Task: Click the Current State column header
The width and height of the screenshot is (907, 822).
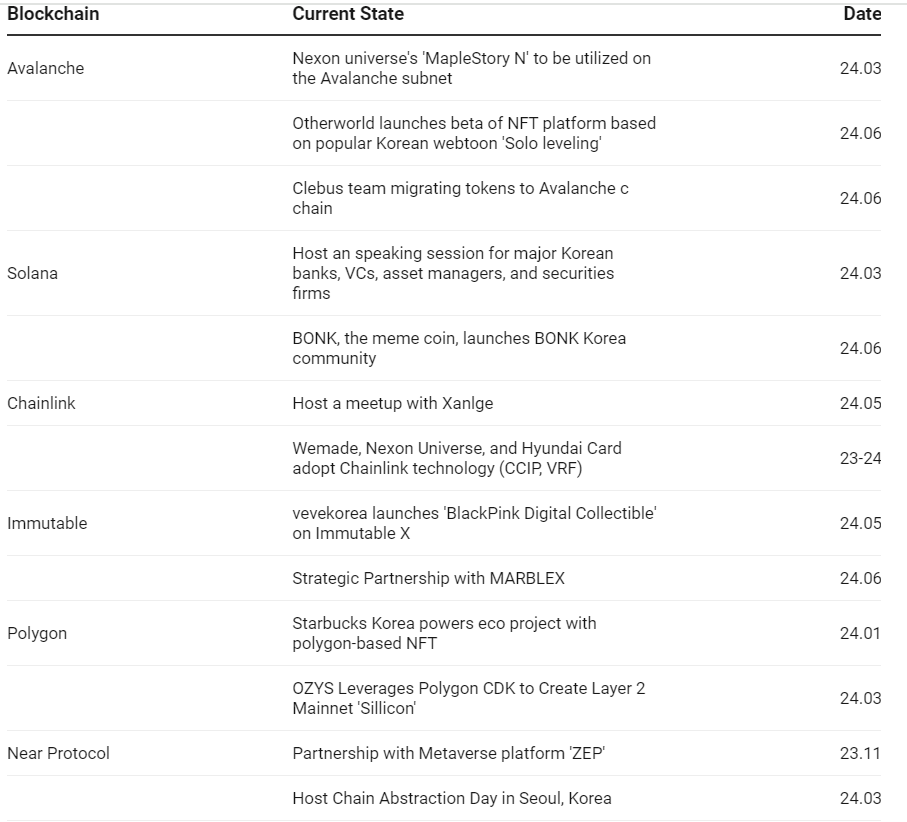Action: pyautogui.click(x=348, y=14)
